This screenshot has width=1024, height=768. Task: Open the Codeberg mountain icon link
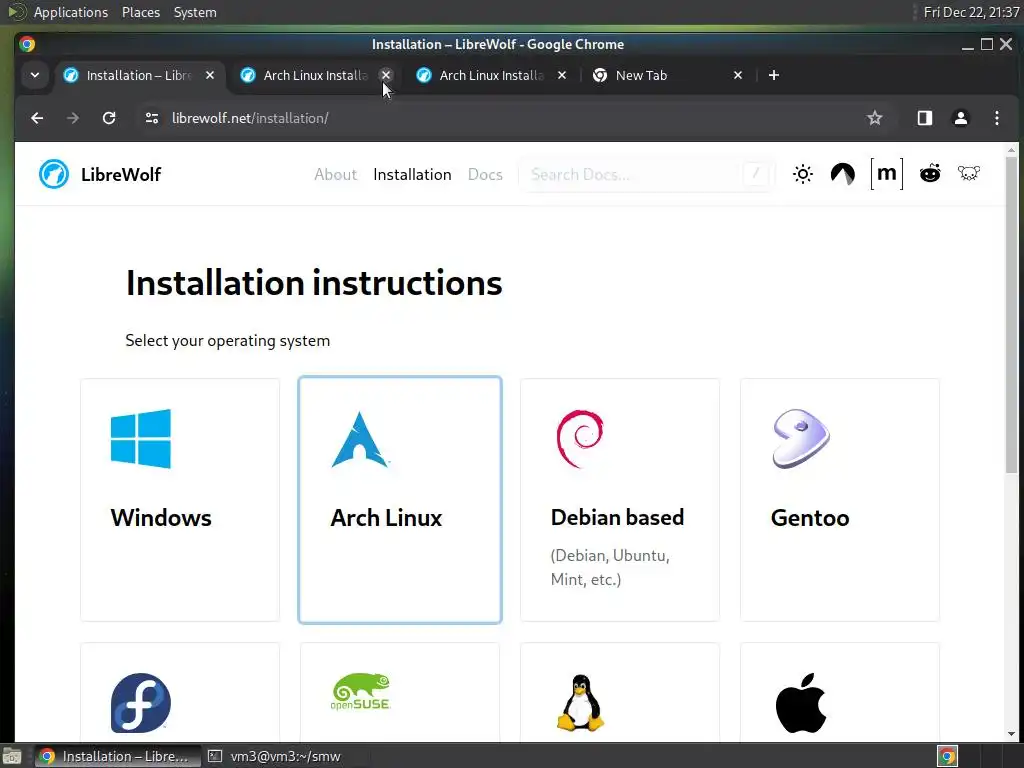(842, 174)
